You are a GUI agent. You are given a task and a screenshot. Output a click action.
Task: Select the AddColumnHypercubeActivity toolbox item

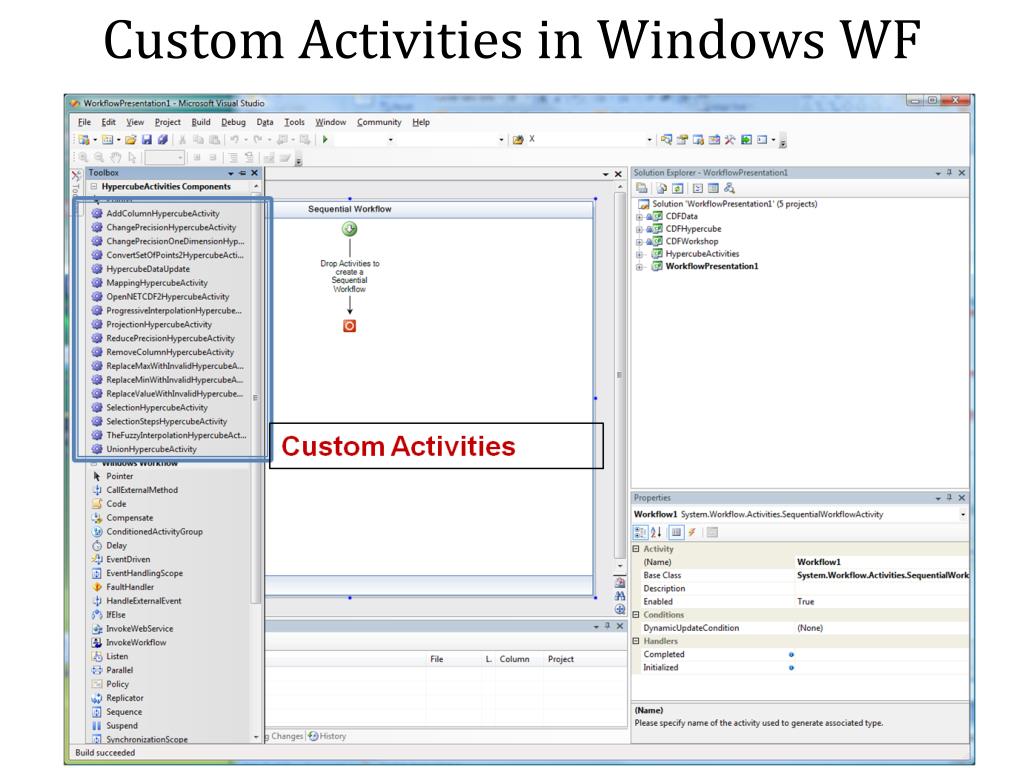click(163, 214)
